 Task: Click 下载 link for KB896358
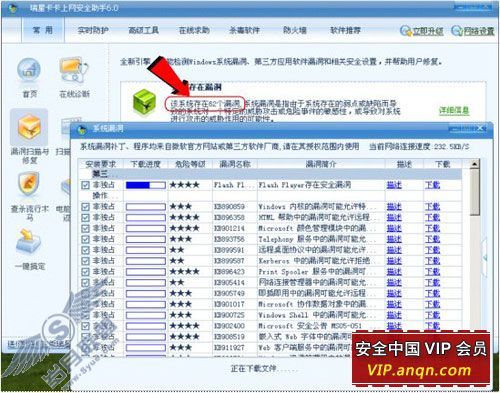tap(433, 218)
